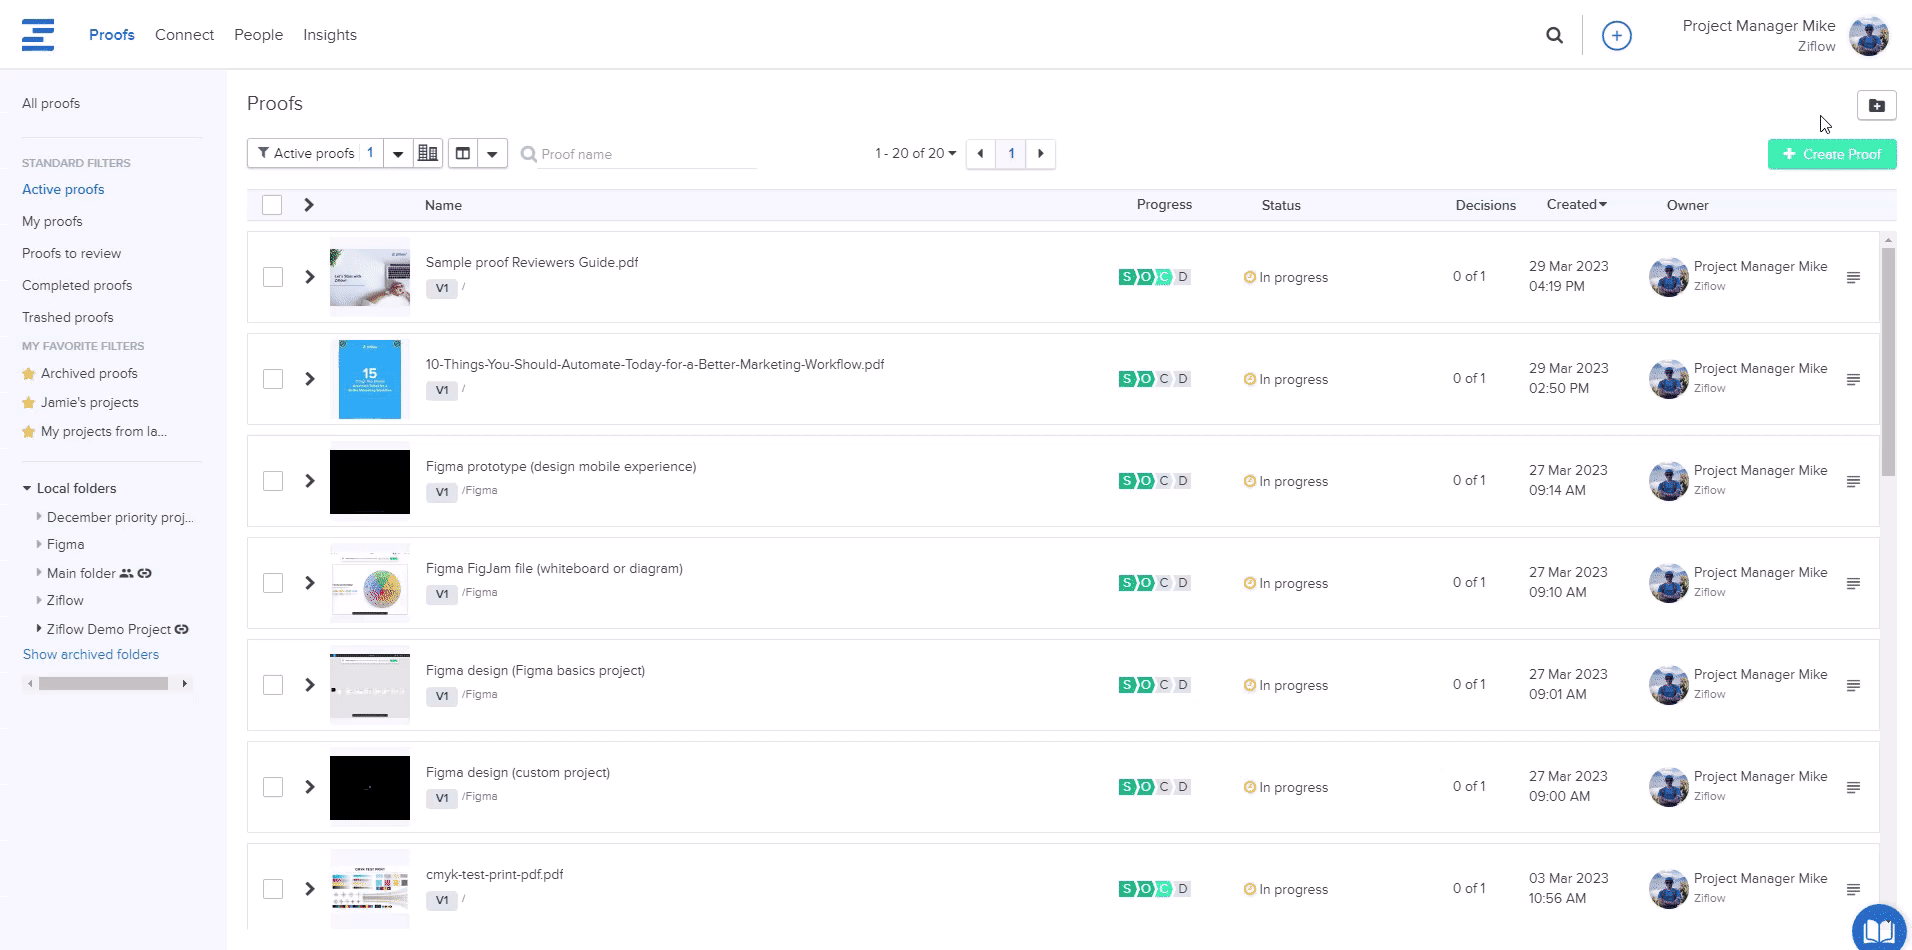Open row menu for Sample proof Reviewers Guide
Image resolution: width=1912 pixels, height=950 pixels.
pyautogui.click(x=1853, y=277)
